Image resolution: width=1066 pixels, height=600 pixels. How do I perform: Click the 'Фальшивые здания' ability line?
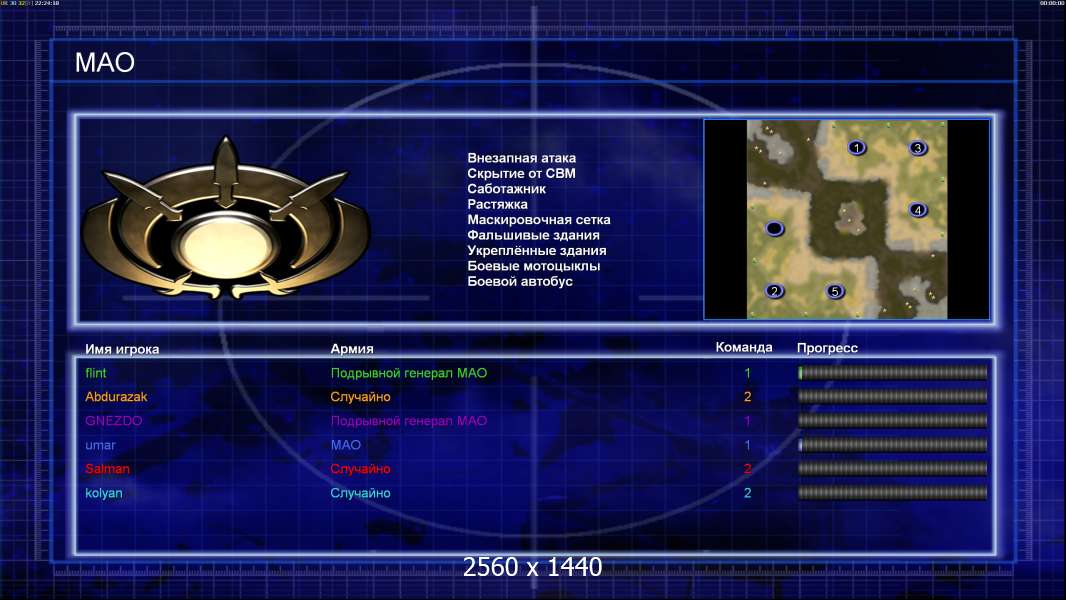tap(534, 235)
